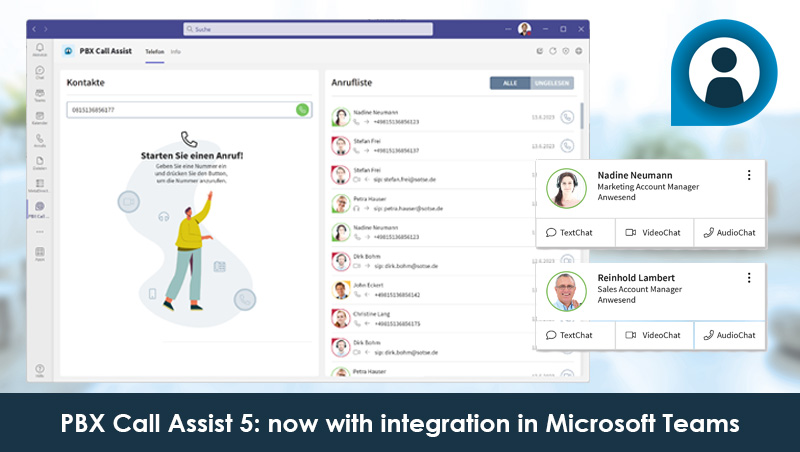800x452 pixels.
Task: Call back Stefan Frei at +49815136856137
Action: (567, 146)
